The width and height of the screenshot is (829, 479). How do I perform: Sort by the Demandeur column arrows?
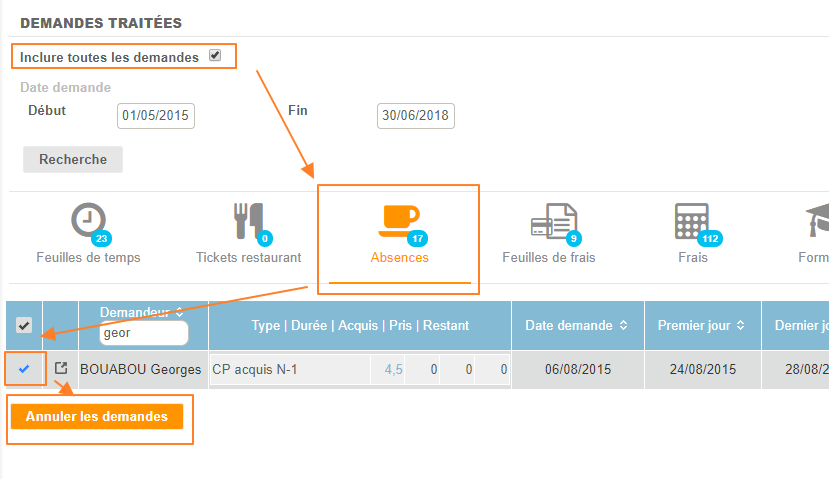[179, 313]
